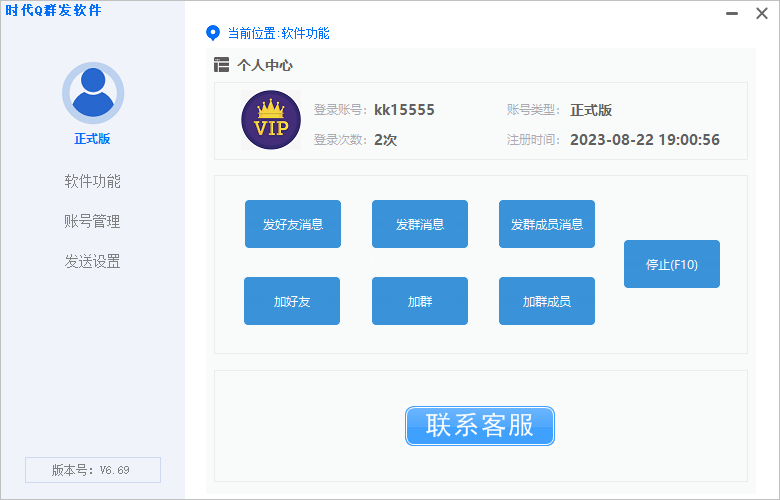This screenshot has width=780, height=500.
Task: Click the 发群成员消息 button
Action: pyautogui.click(x=547, y=224)
